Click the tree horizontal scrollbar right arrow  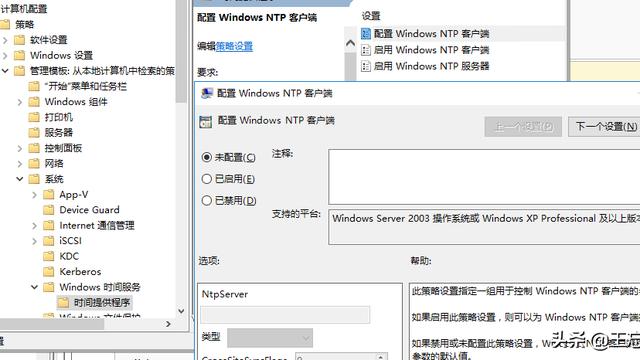[168, 324]
